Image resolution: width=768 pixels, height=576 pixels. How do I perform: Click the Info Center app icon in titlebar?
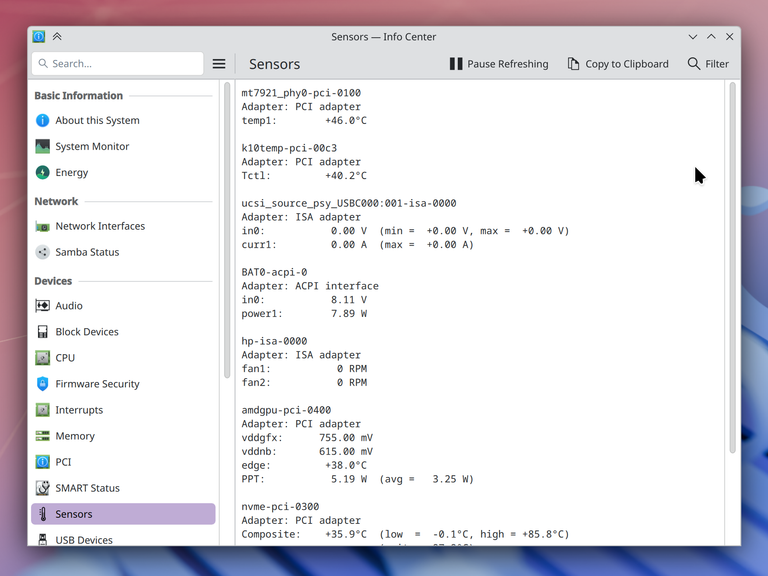click(39, 37)
